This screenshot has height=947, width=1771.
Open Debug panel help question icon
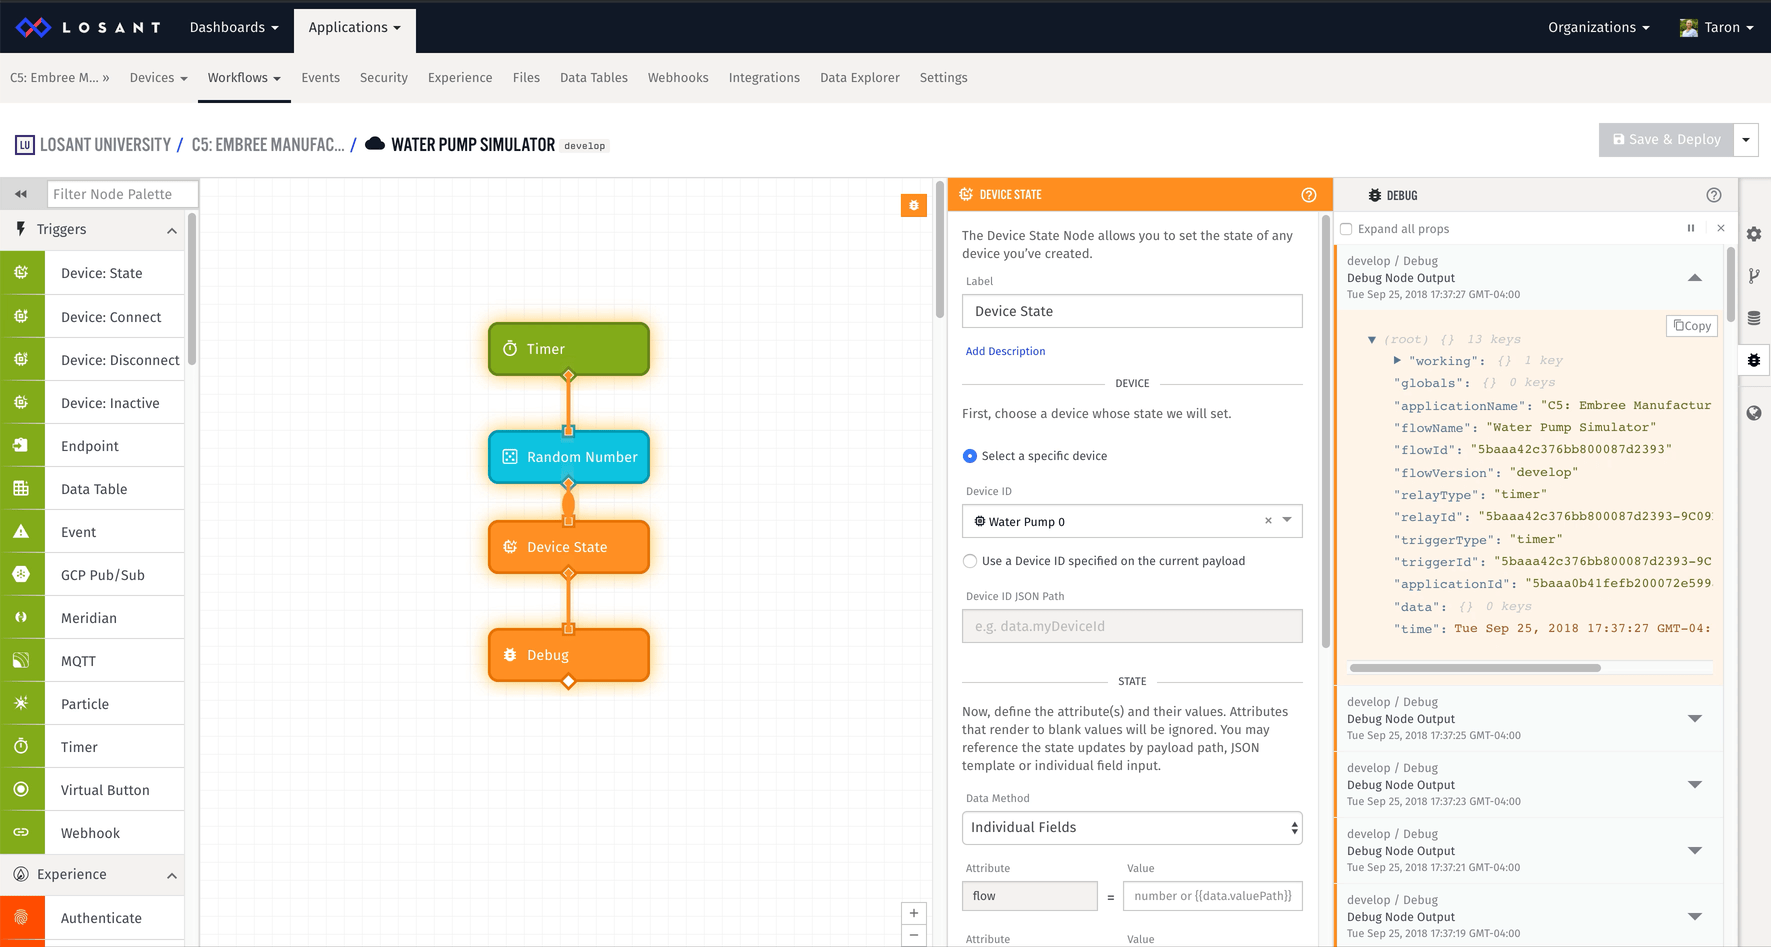tap(1714, 195)
